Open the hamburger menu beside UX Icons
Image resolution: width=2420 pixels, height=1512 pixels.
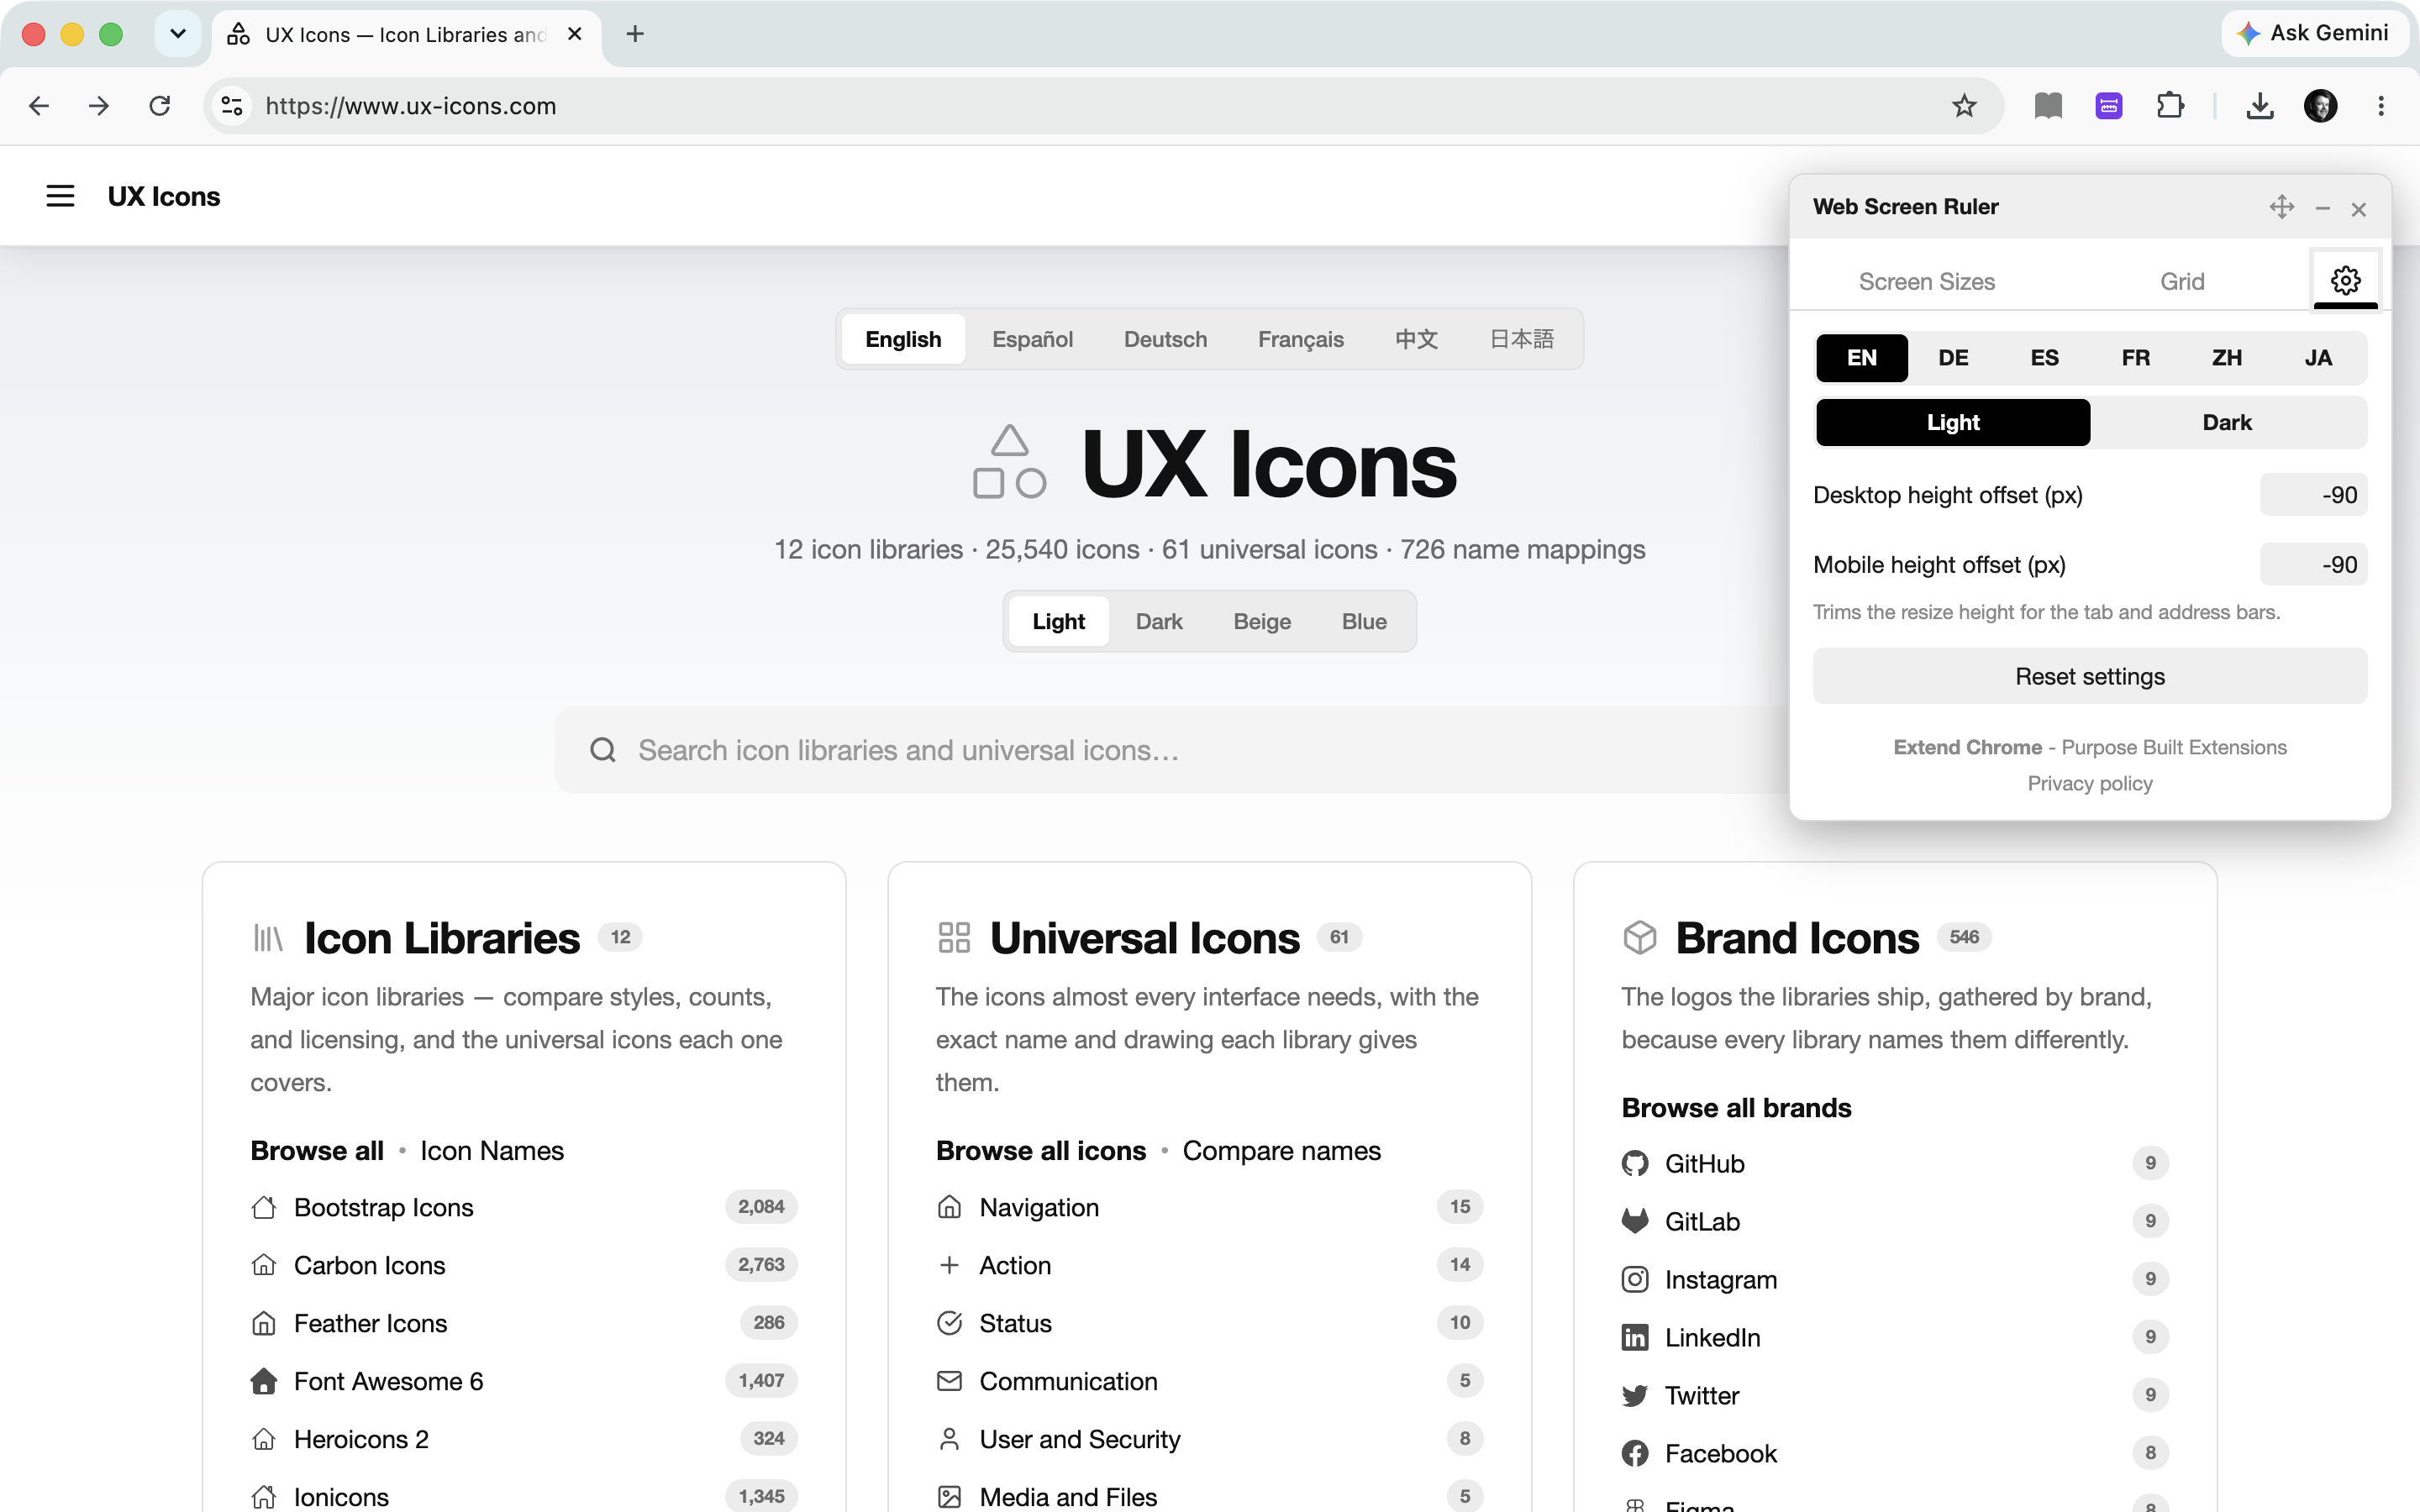pyautogui.click(x=60, y=196)
